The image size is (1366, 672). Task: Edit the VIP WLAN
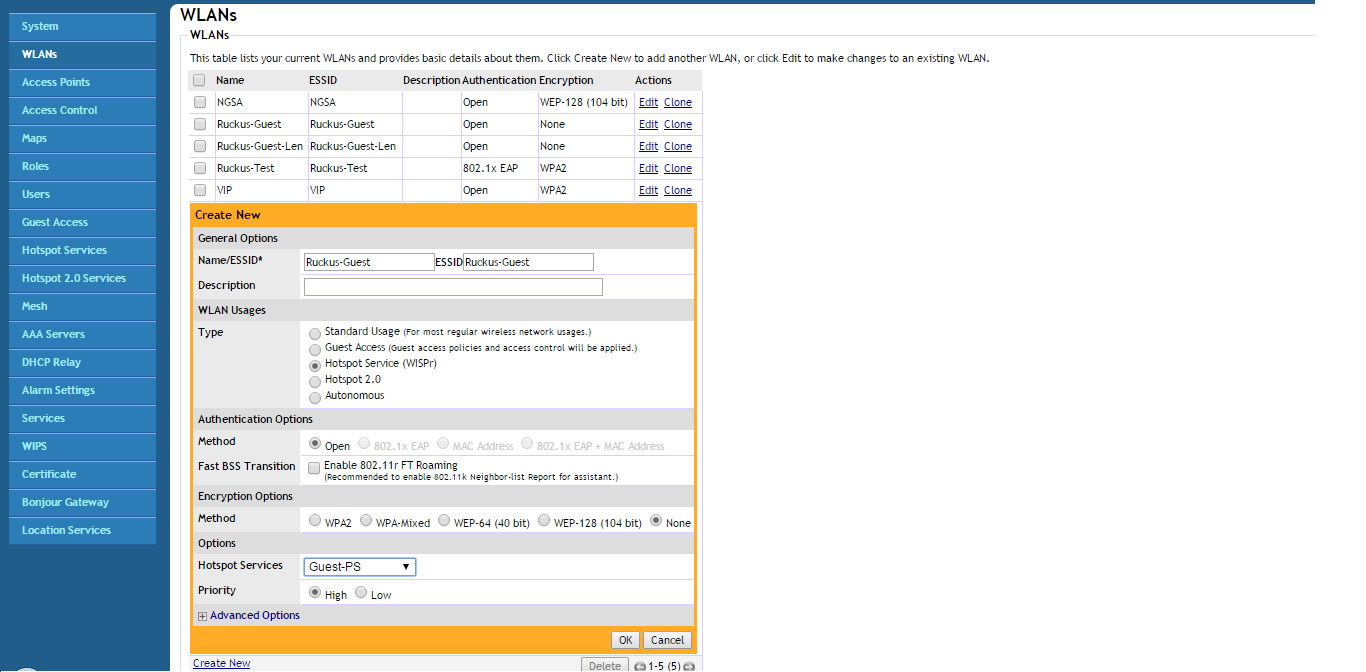coord(648,190)
